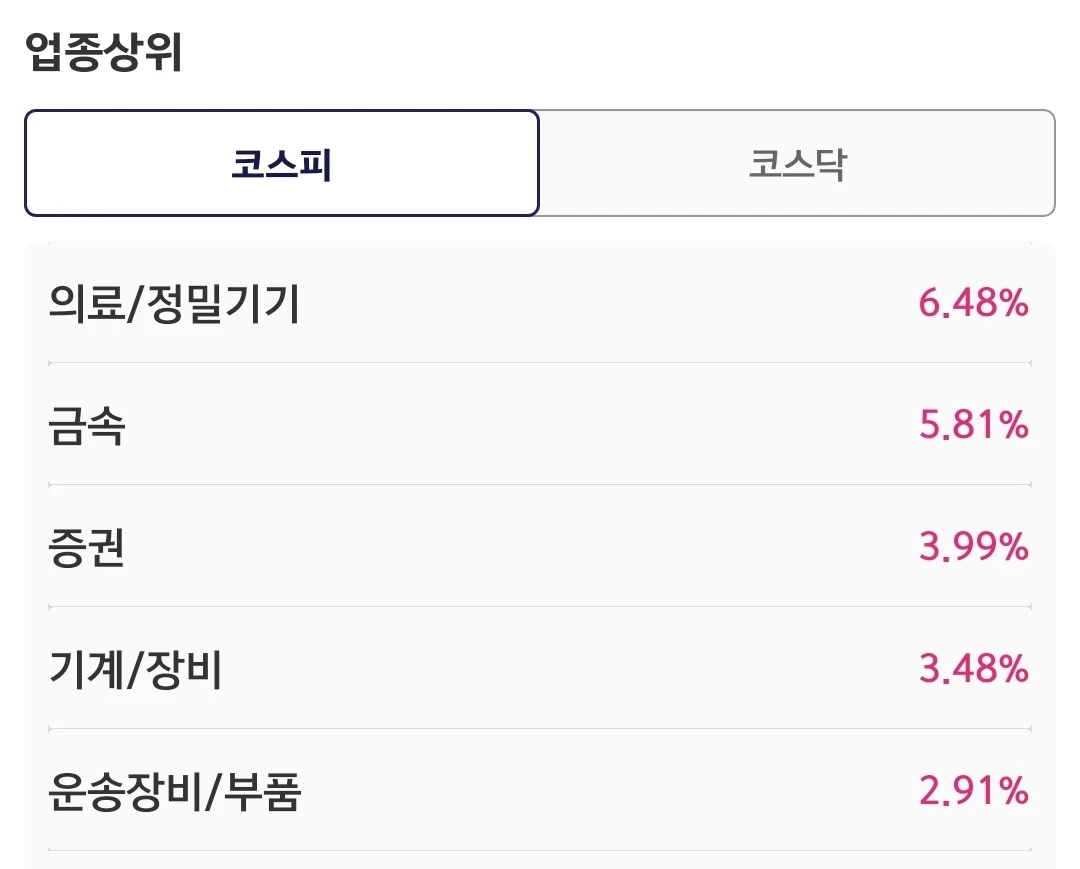Open the 기계/장비 sector row
1080x869 pixels.
point(539,669)
